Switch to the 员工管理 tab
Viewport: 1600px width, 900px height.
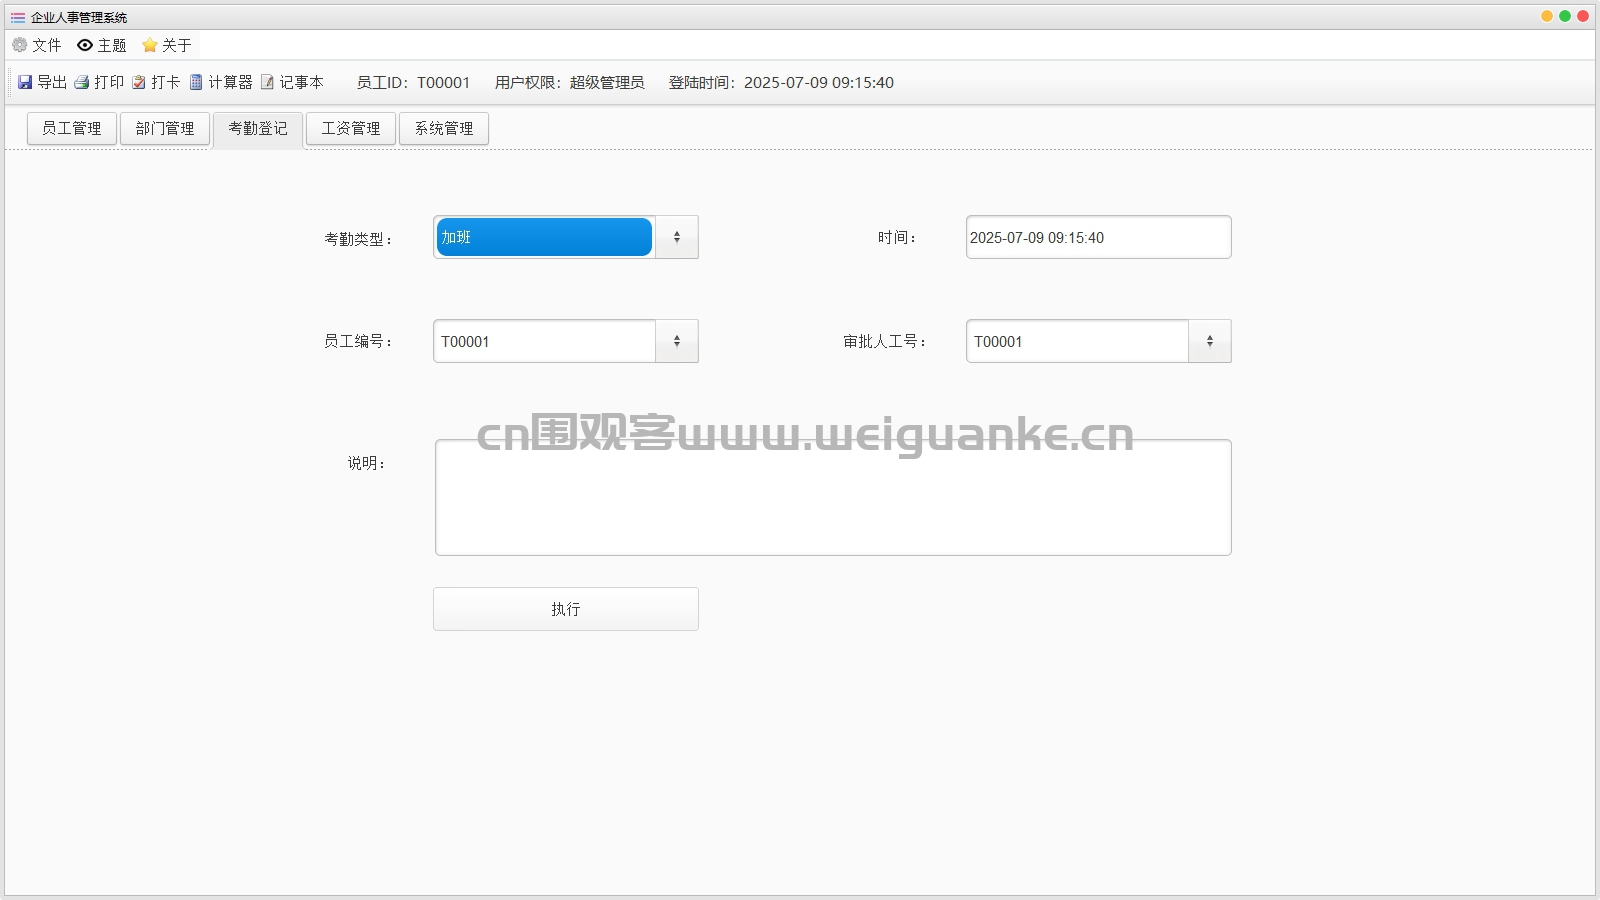tap(72, 128)
